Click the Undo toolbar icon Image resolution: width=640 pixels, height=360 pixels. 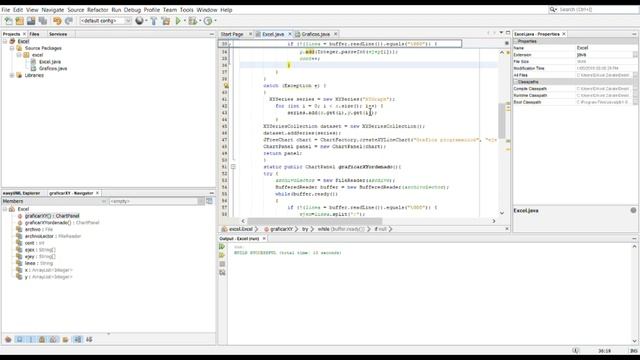coord(57,21)
